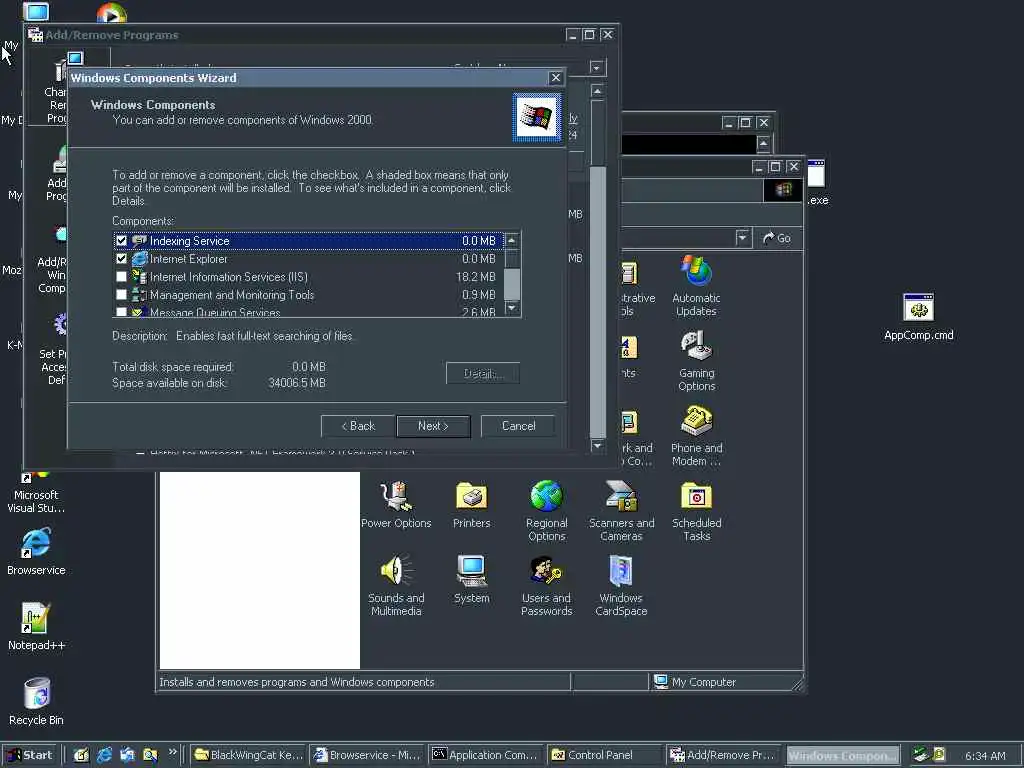This screenshot has width=1024, height=768.
Task: Check the Management and Monitoring Tools checkbox
Action: [121, 295]
